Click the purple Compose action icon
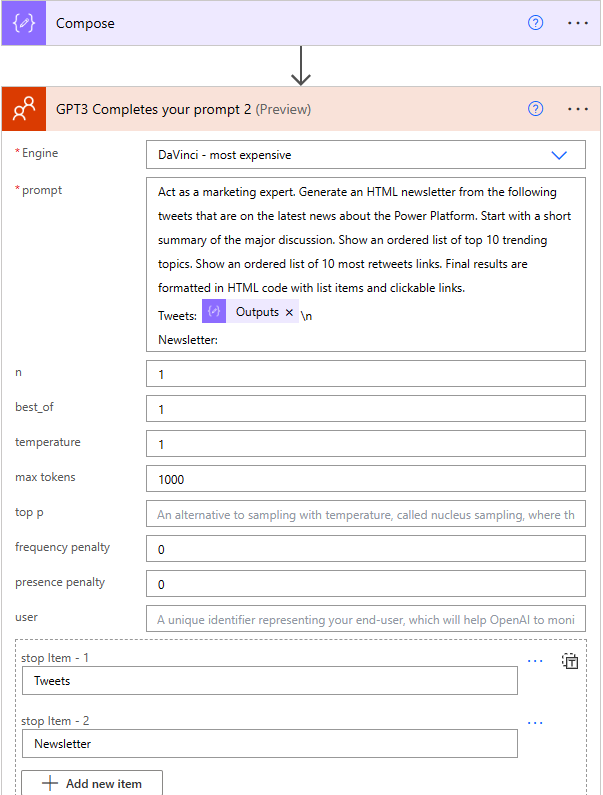The image size is (603, 795). [24, 23]
